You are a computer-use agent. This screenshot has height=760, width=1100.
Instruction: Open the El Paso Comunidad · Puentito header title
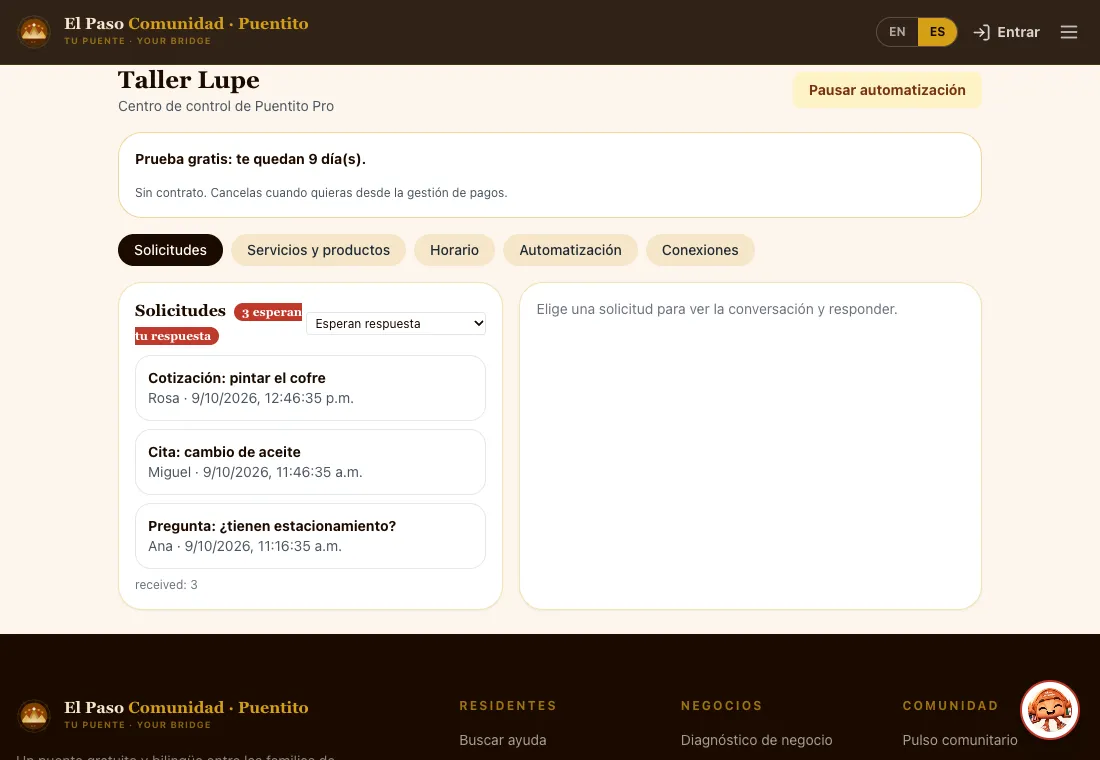coord(186,23)
